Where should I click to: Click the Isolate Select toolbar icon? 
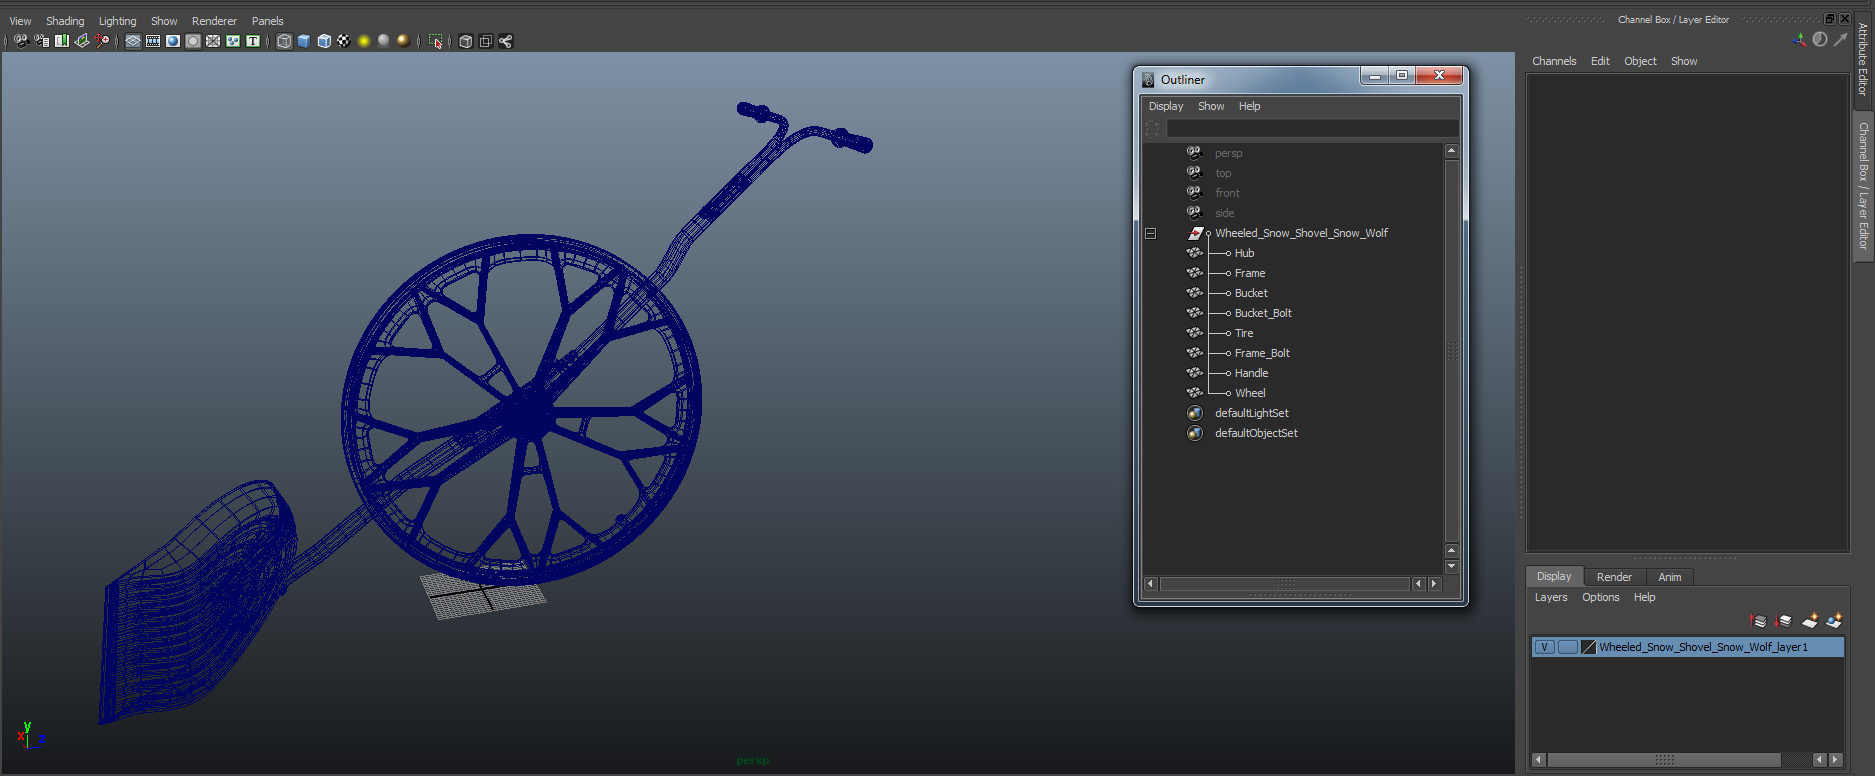(435, 41)
